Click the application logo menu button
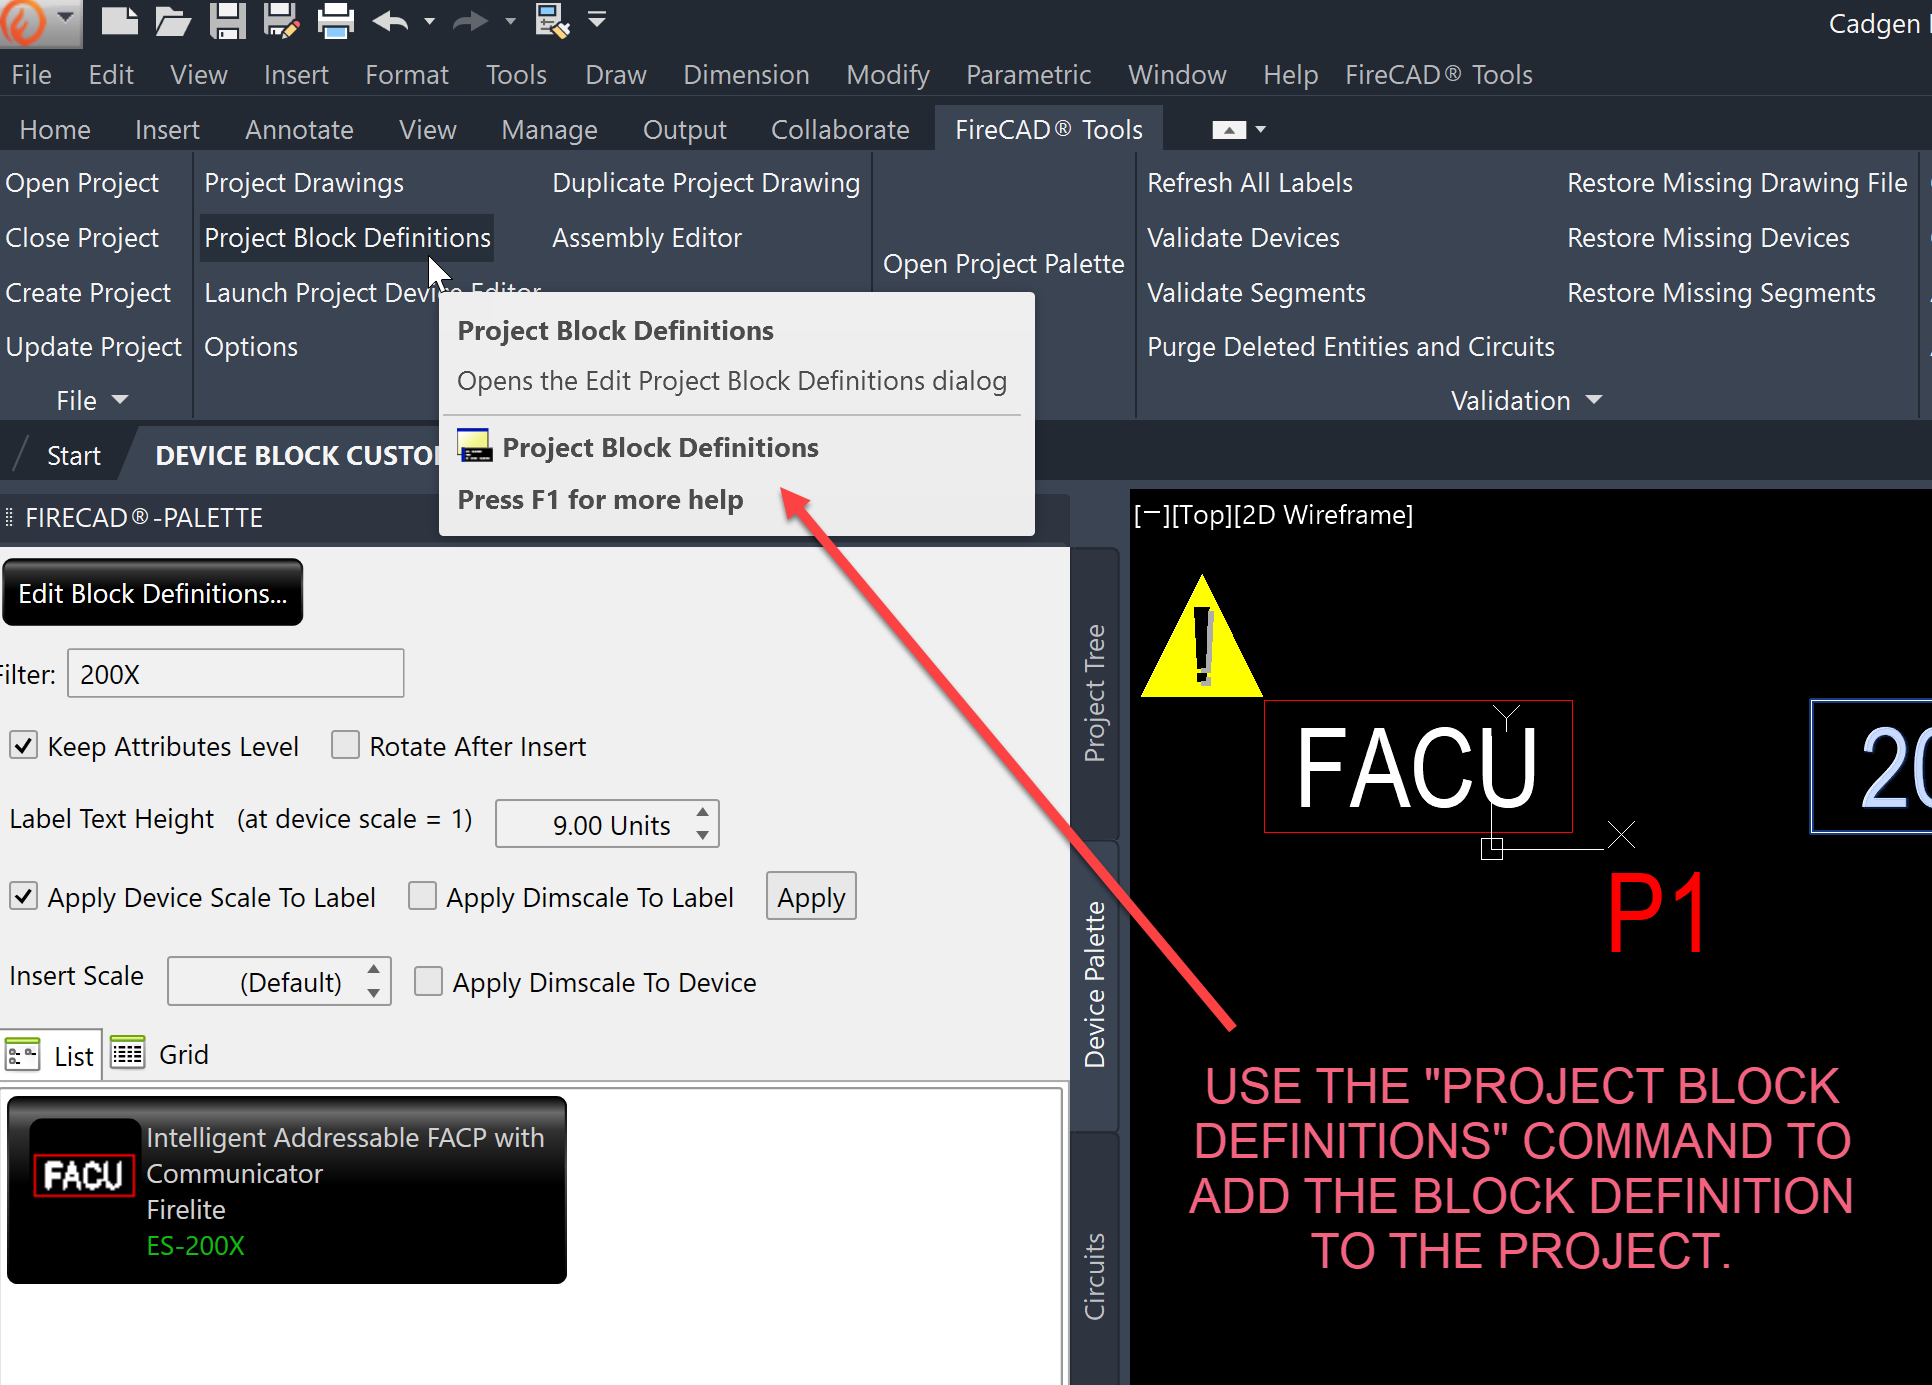Image resolution: width=1932 pixels, height=1385 pixels. 40,22
